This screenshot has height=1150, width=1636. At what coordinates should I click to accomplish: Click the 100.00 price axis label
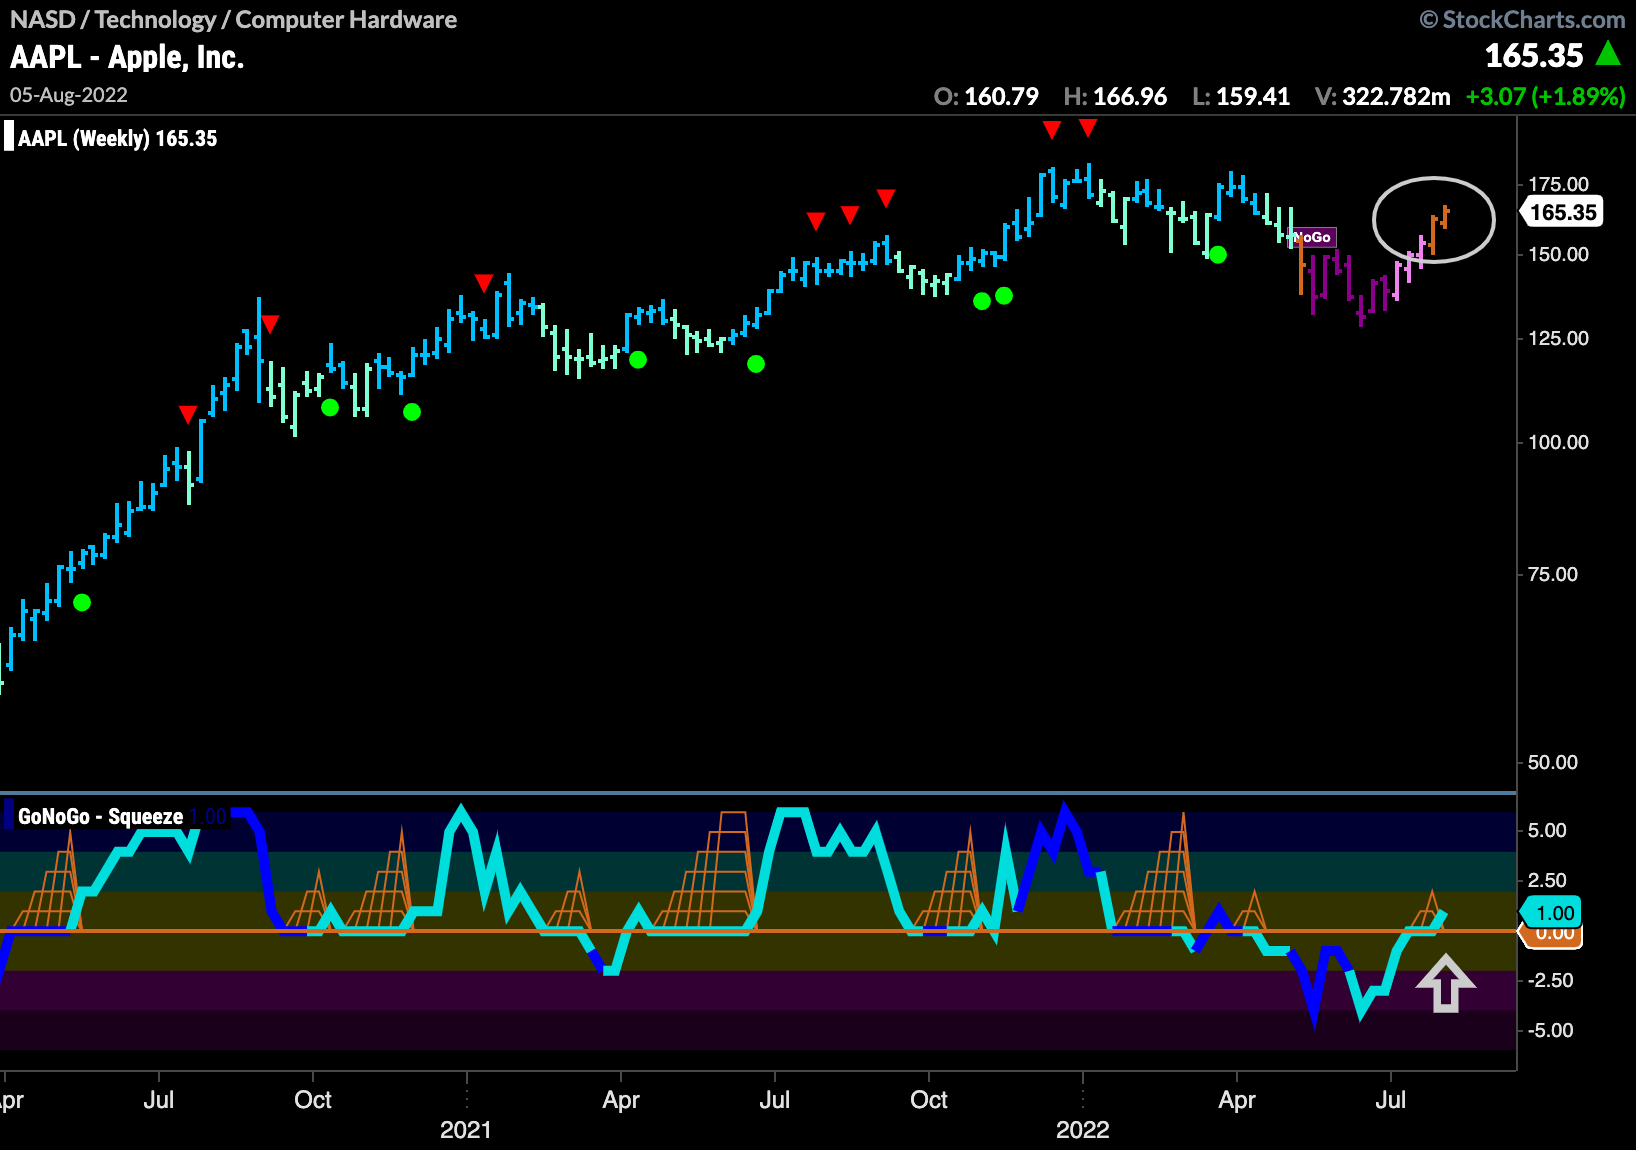point(1558,442)
